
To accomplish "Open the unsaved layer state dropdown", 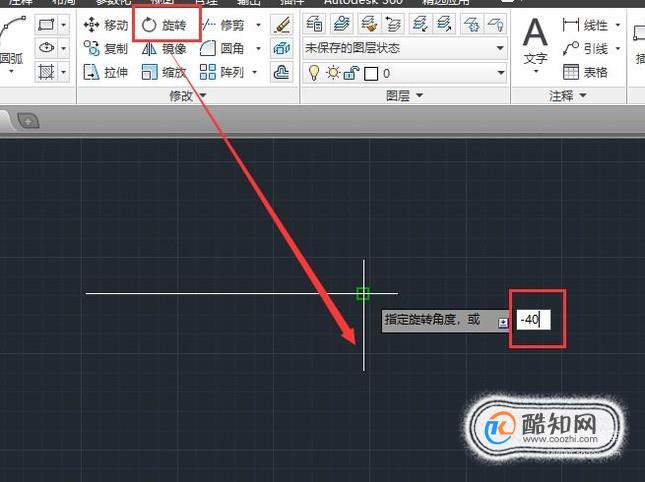I will click(500, 48).
